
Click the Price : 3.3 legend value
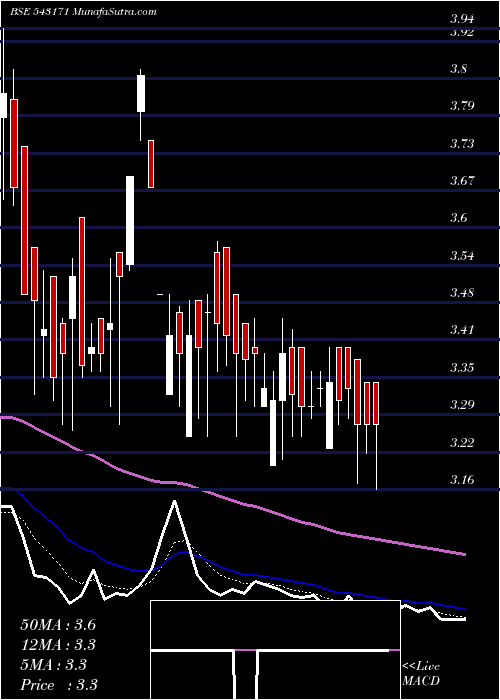tap(58, 685)
